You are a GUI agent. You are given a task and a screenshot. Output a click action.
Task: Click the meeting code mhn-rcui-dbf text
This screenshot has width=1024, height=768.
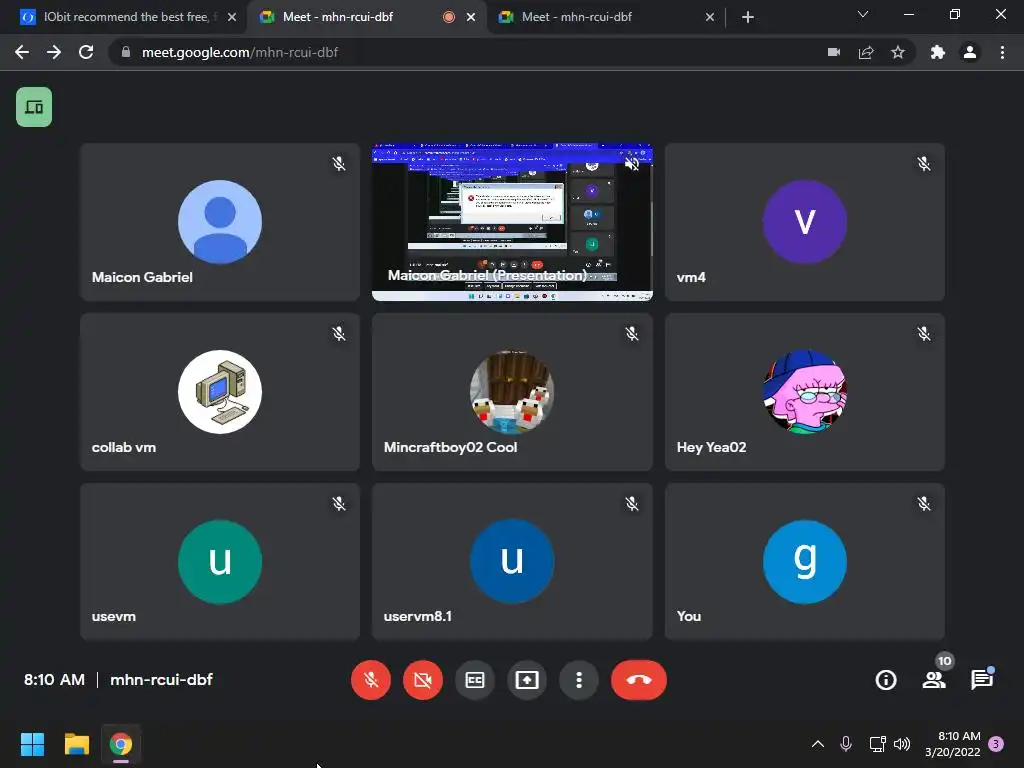pos(161,680)
